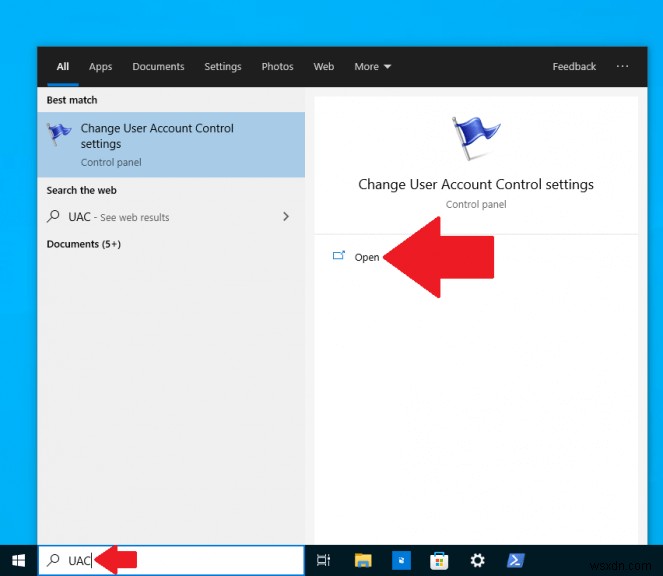Viewport: 663px width, 576px height.
Task: Click the UAC web result magnifier icon
Action: tap(53, 216)
